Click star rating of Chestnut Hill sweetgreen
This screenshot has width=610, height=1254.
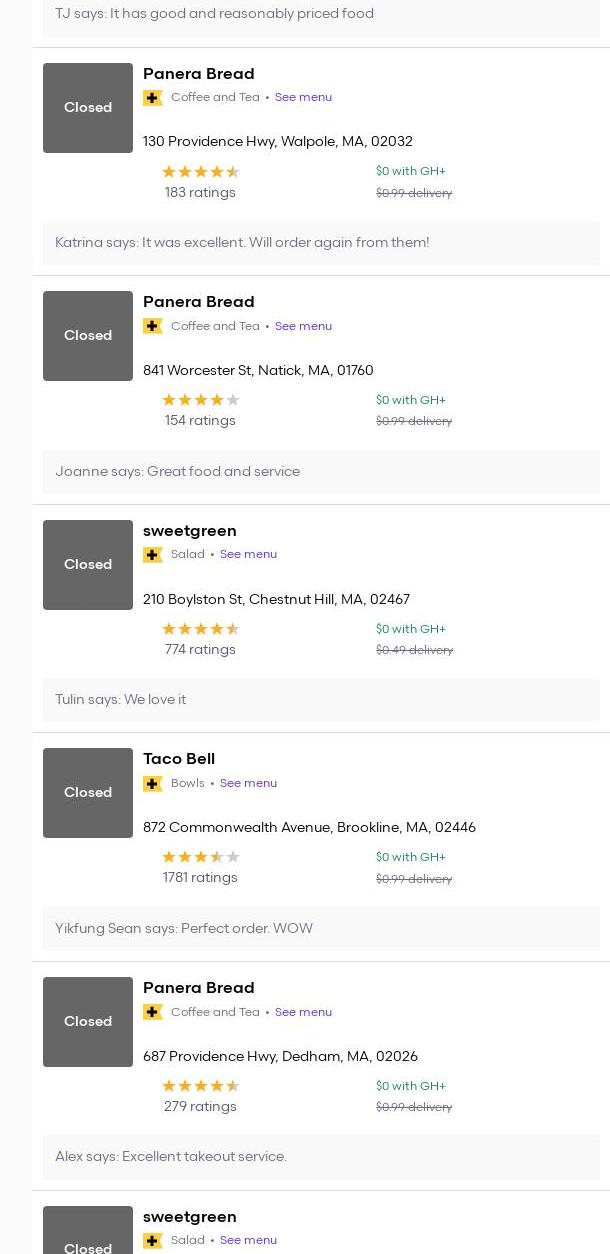coord(200,629)
